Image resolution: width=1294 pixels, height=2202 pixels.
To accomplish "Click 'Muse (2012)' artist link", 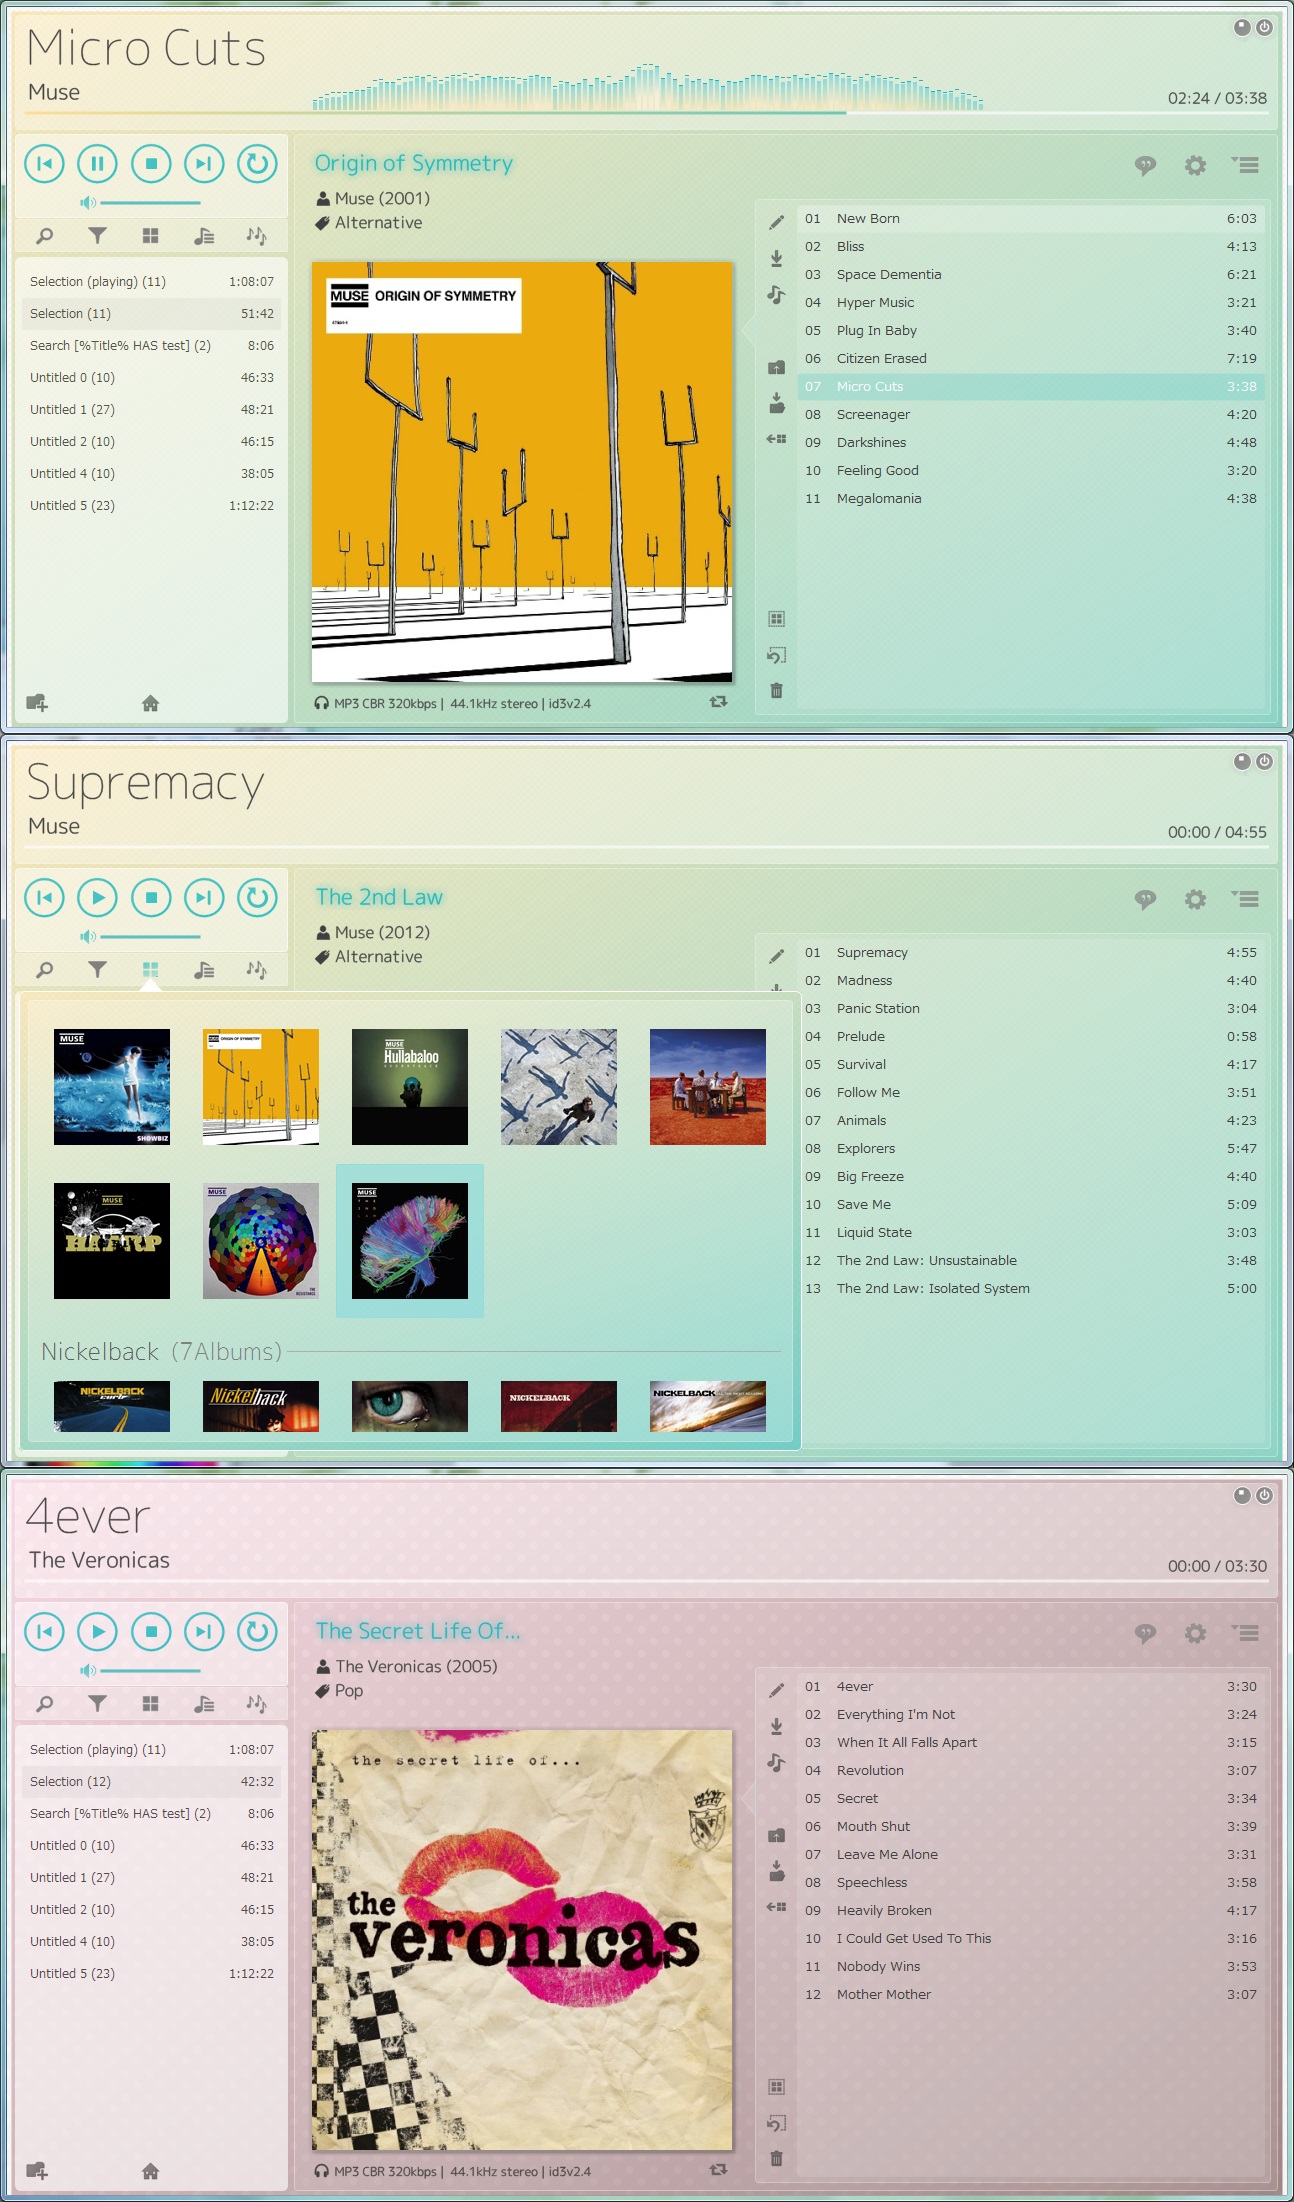I will coord(382,932).
